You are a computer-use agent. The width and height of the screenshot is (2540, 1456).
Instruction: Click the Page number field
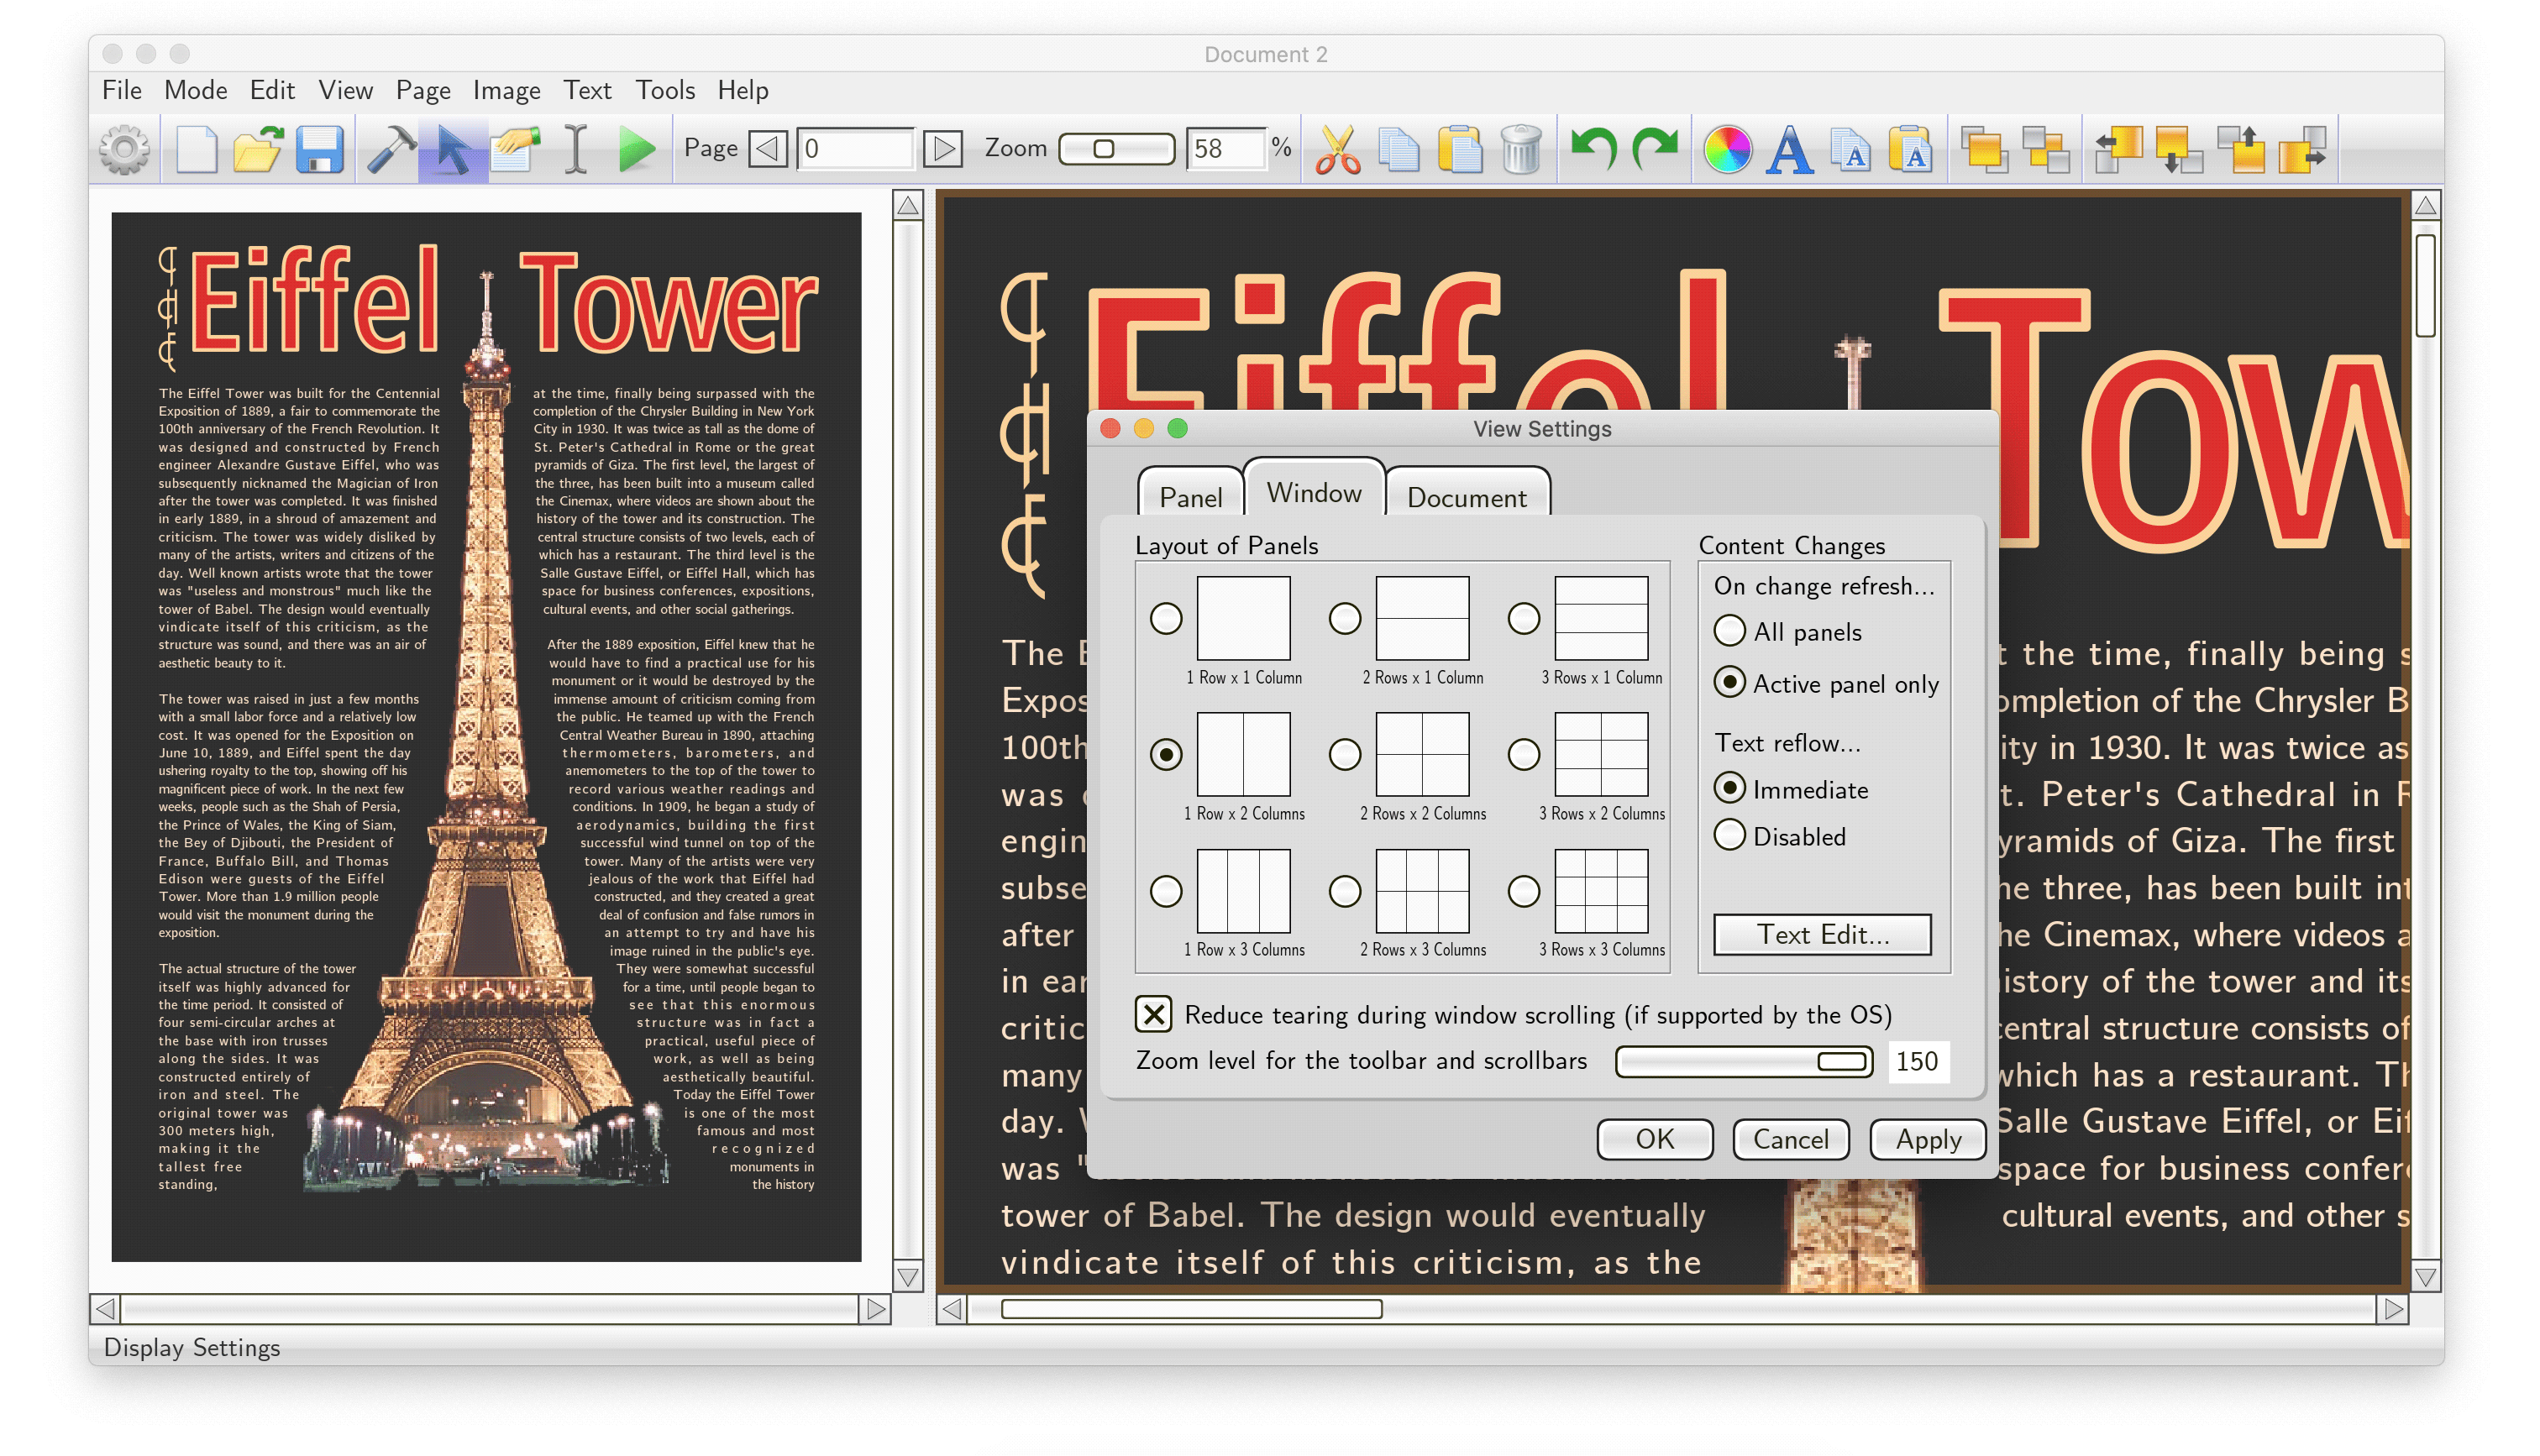[856, 150]
